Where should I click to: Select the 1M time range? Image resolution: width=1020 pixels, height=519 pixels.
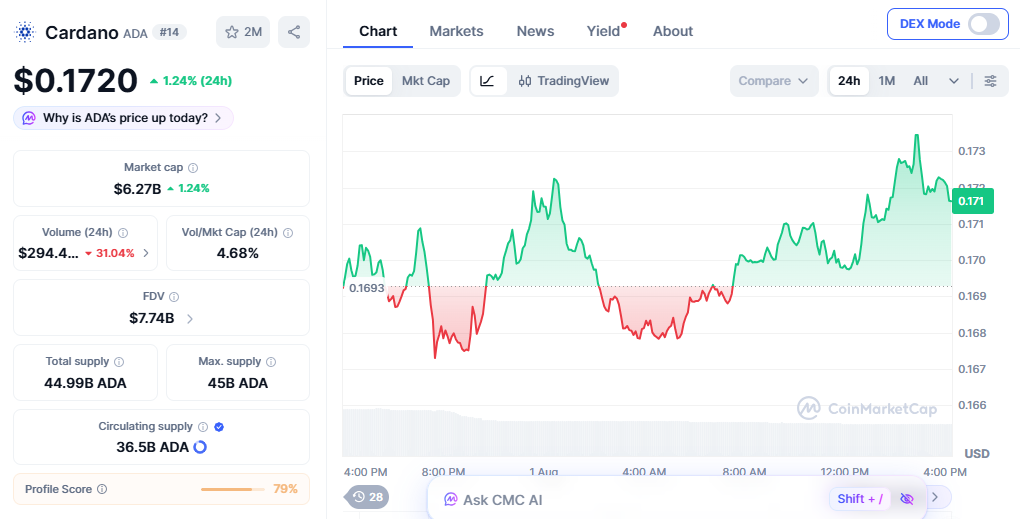[887, 81]
